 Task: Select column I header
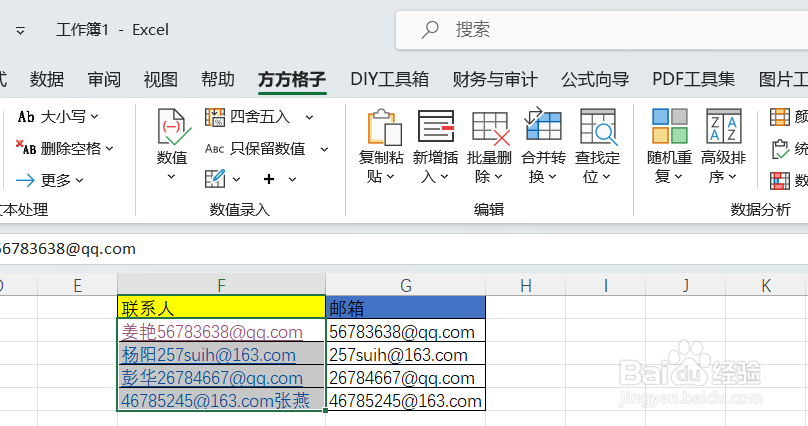(605, 284)
